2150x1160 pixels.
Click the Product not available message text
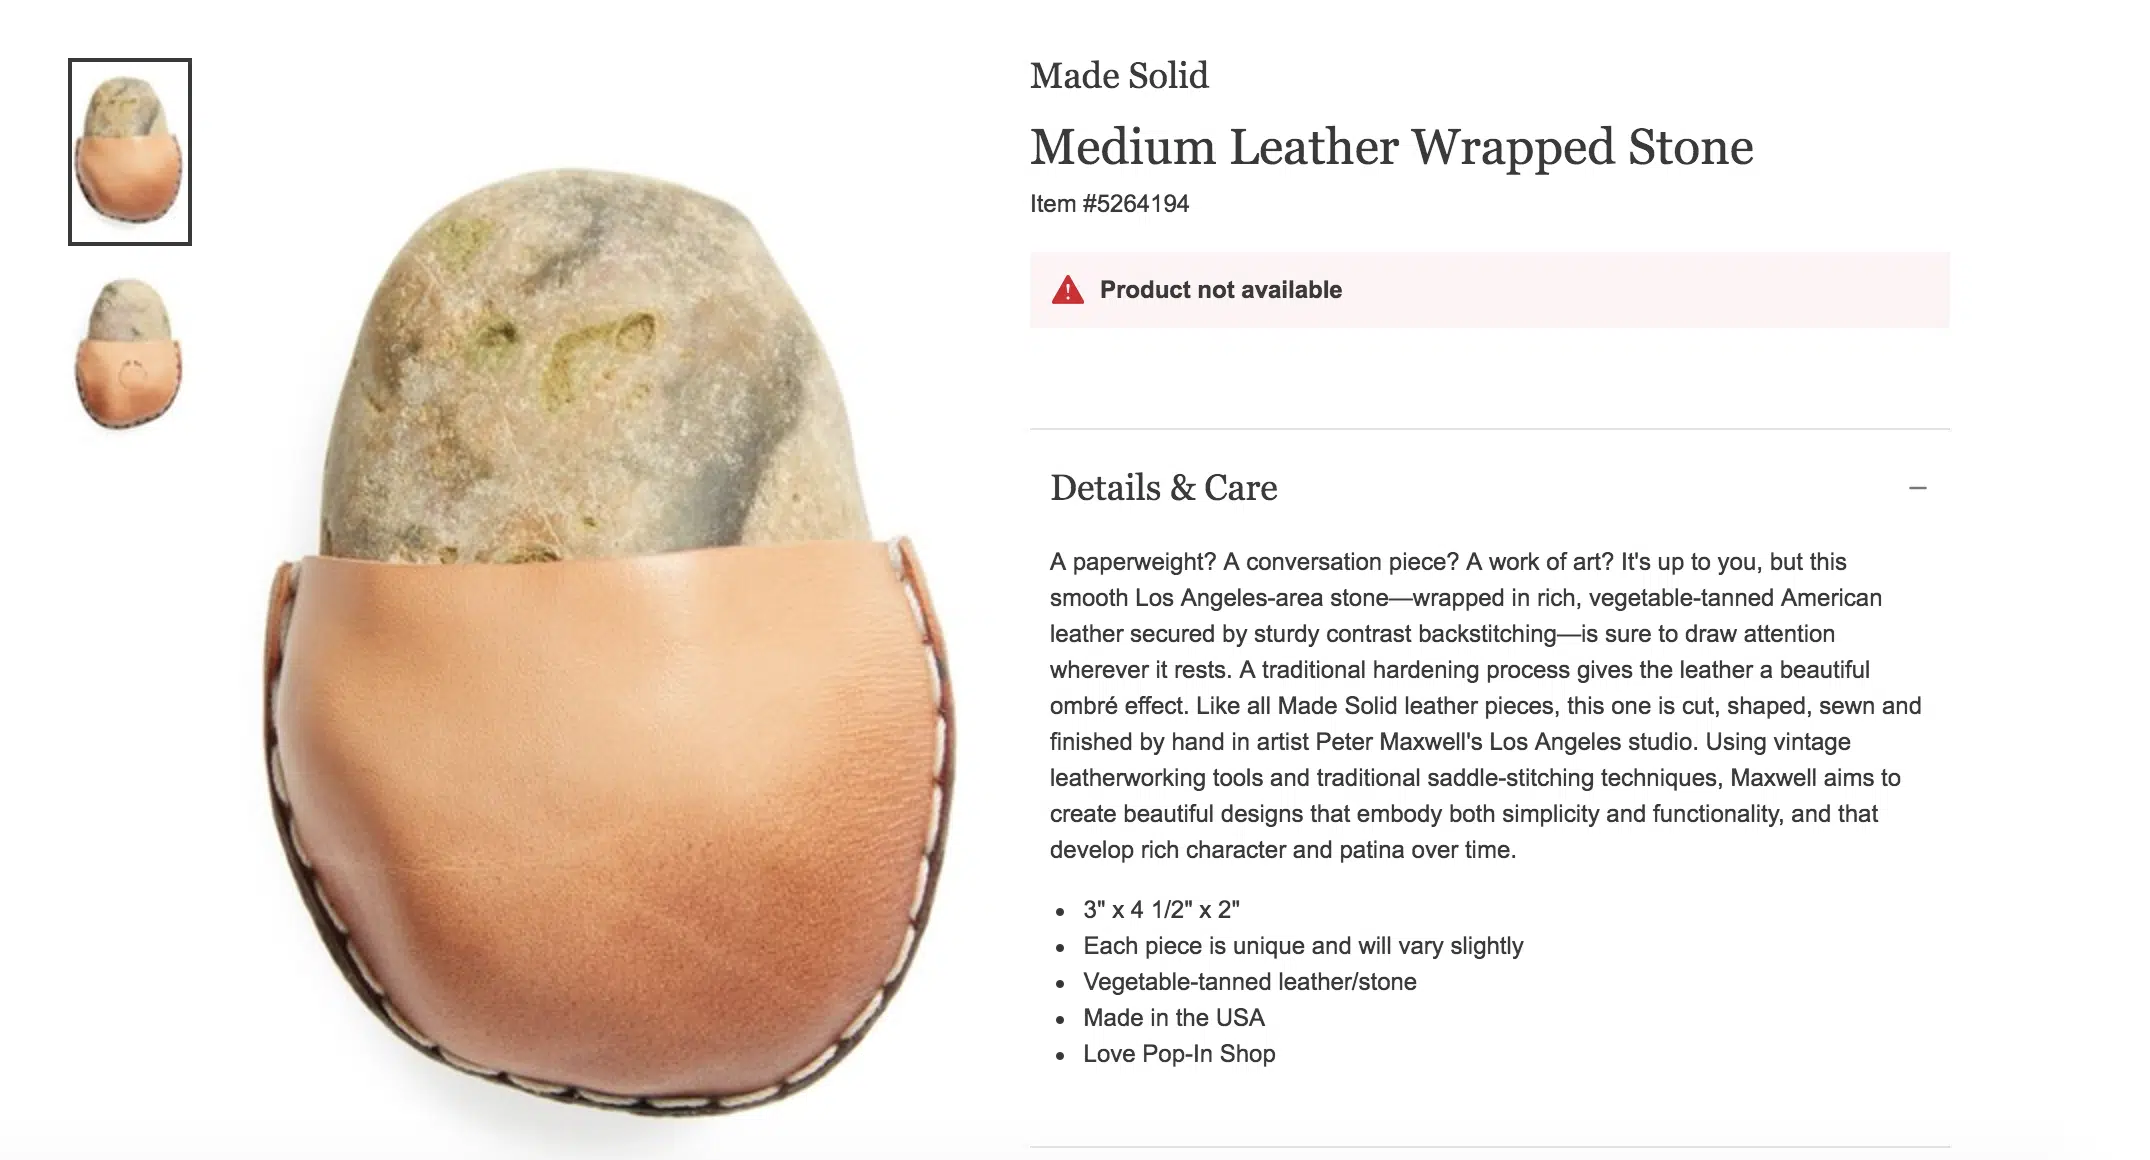pos(1220,290)
